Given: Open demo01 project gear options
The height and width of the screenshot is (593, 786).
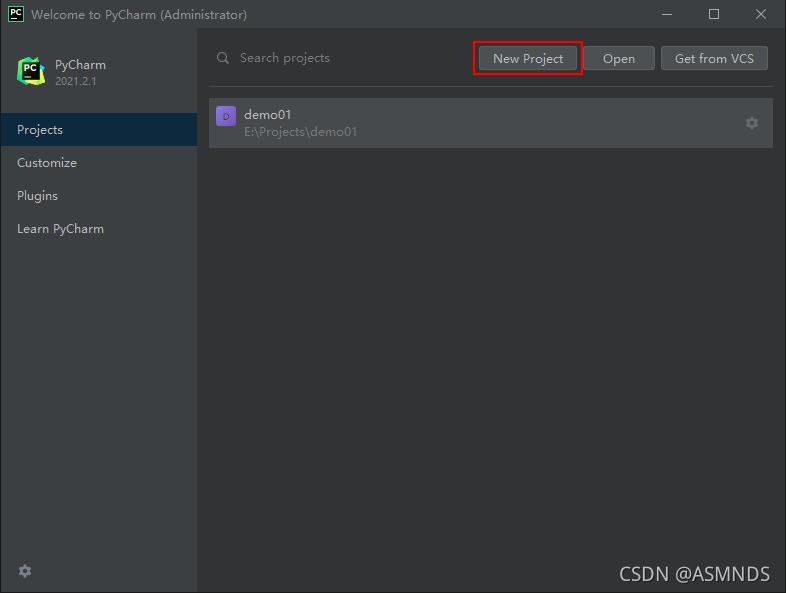Looking at the screenshot, I should [x=751, y=123].
